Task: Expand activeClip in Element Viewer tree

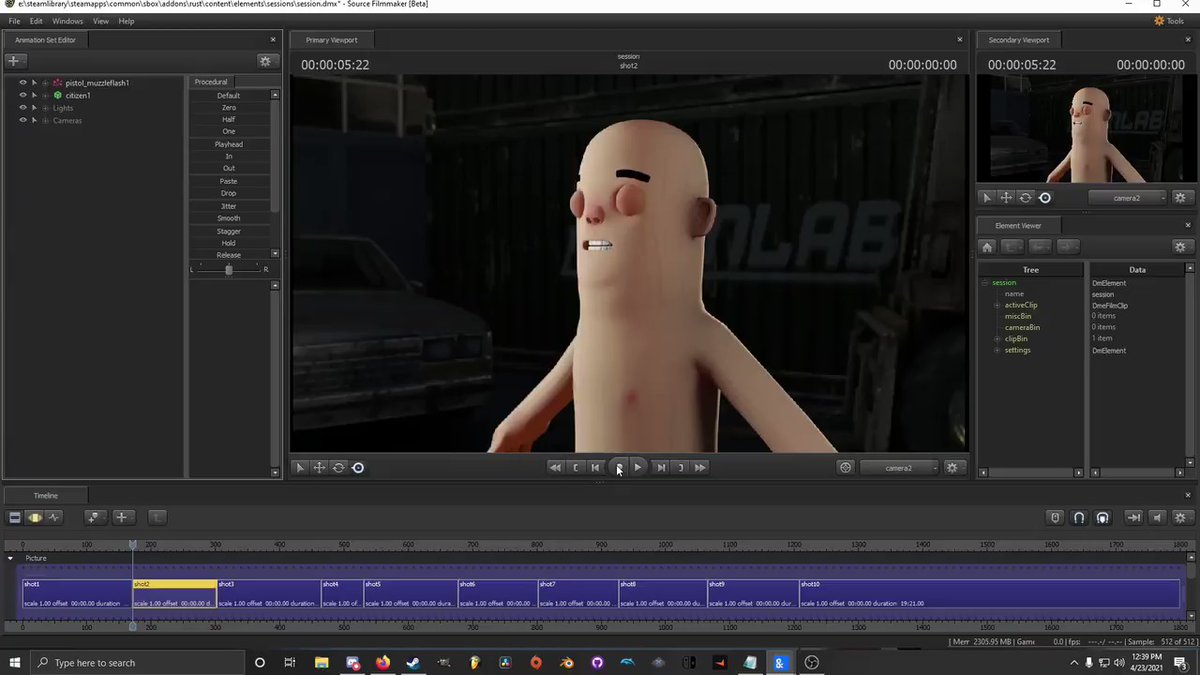Action: [997, 305]
